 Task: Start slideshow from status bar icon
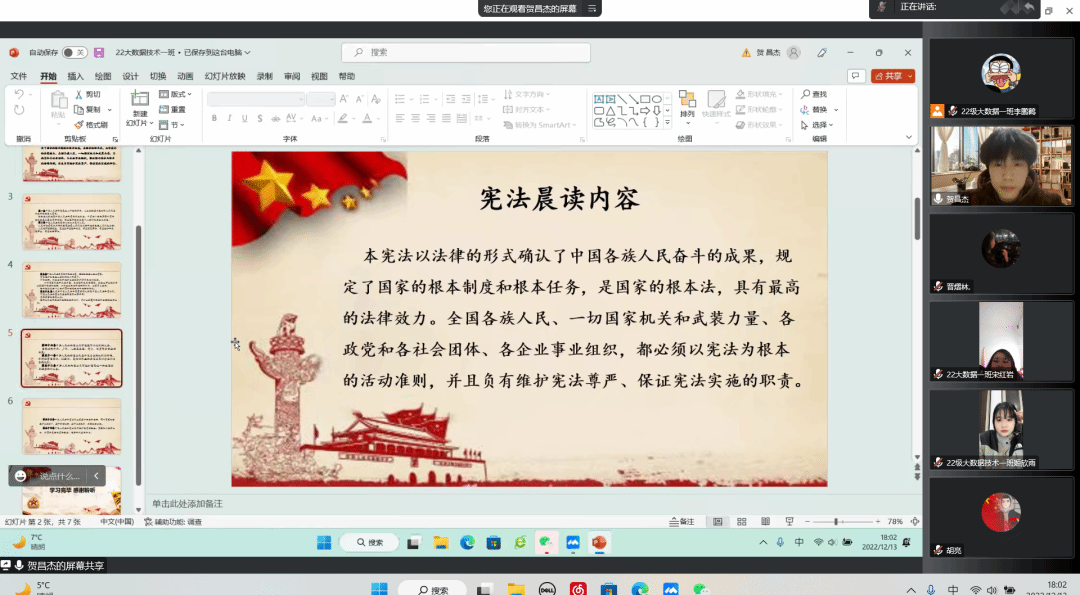coord(788,522)
